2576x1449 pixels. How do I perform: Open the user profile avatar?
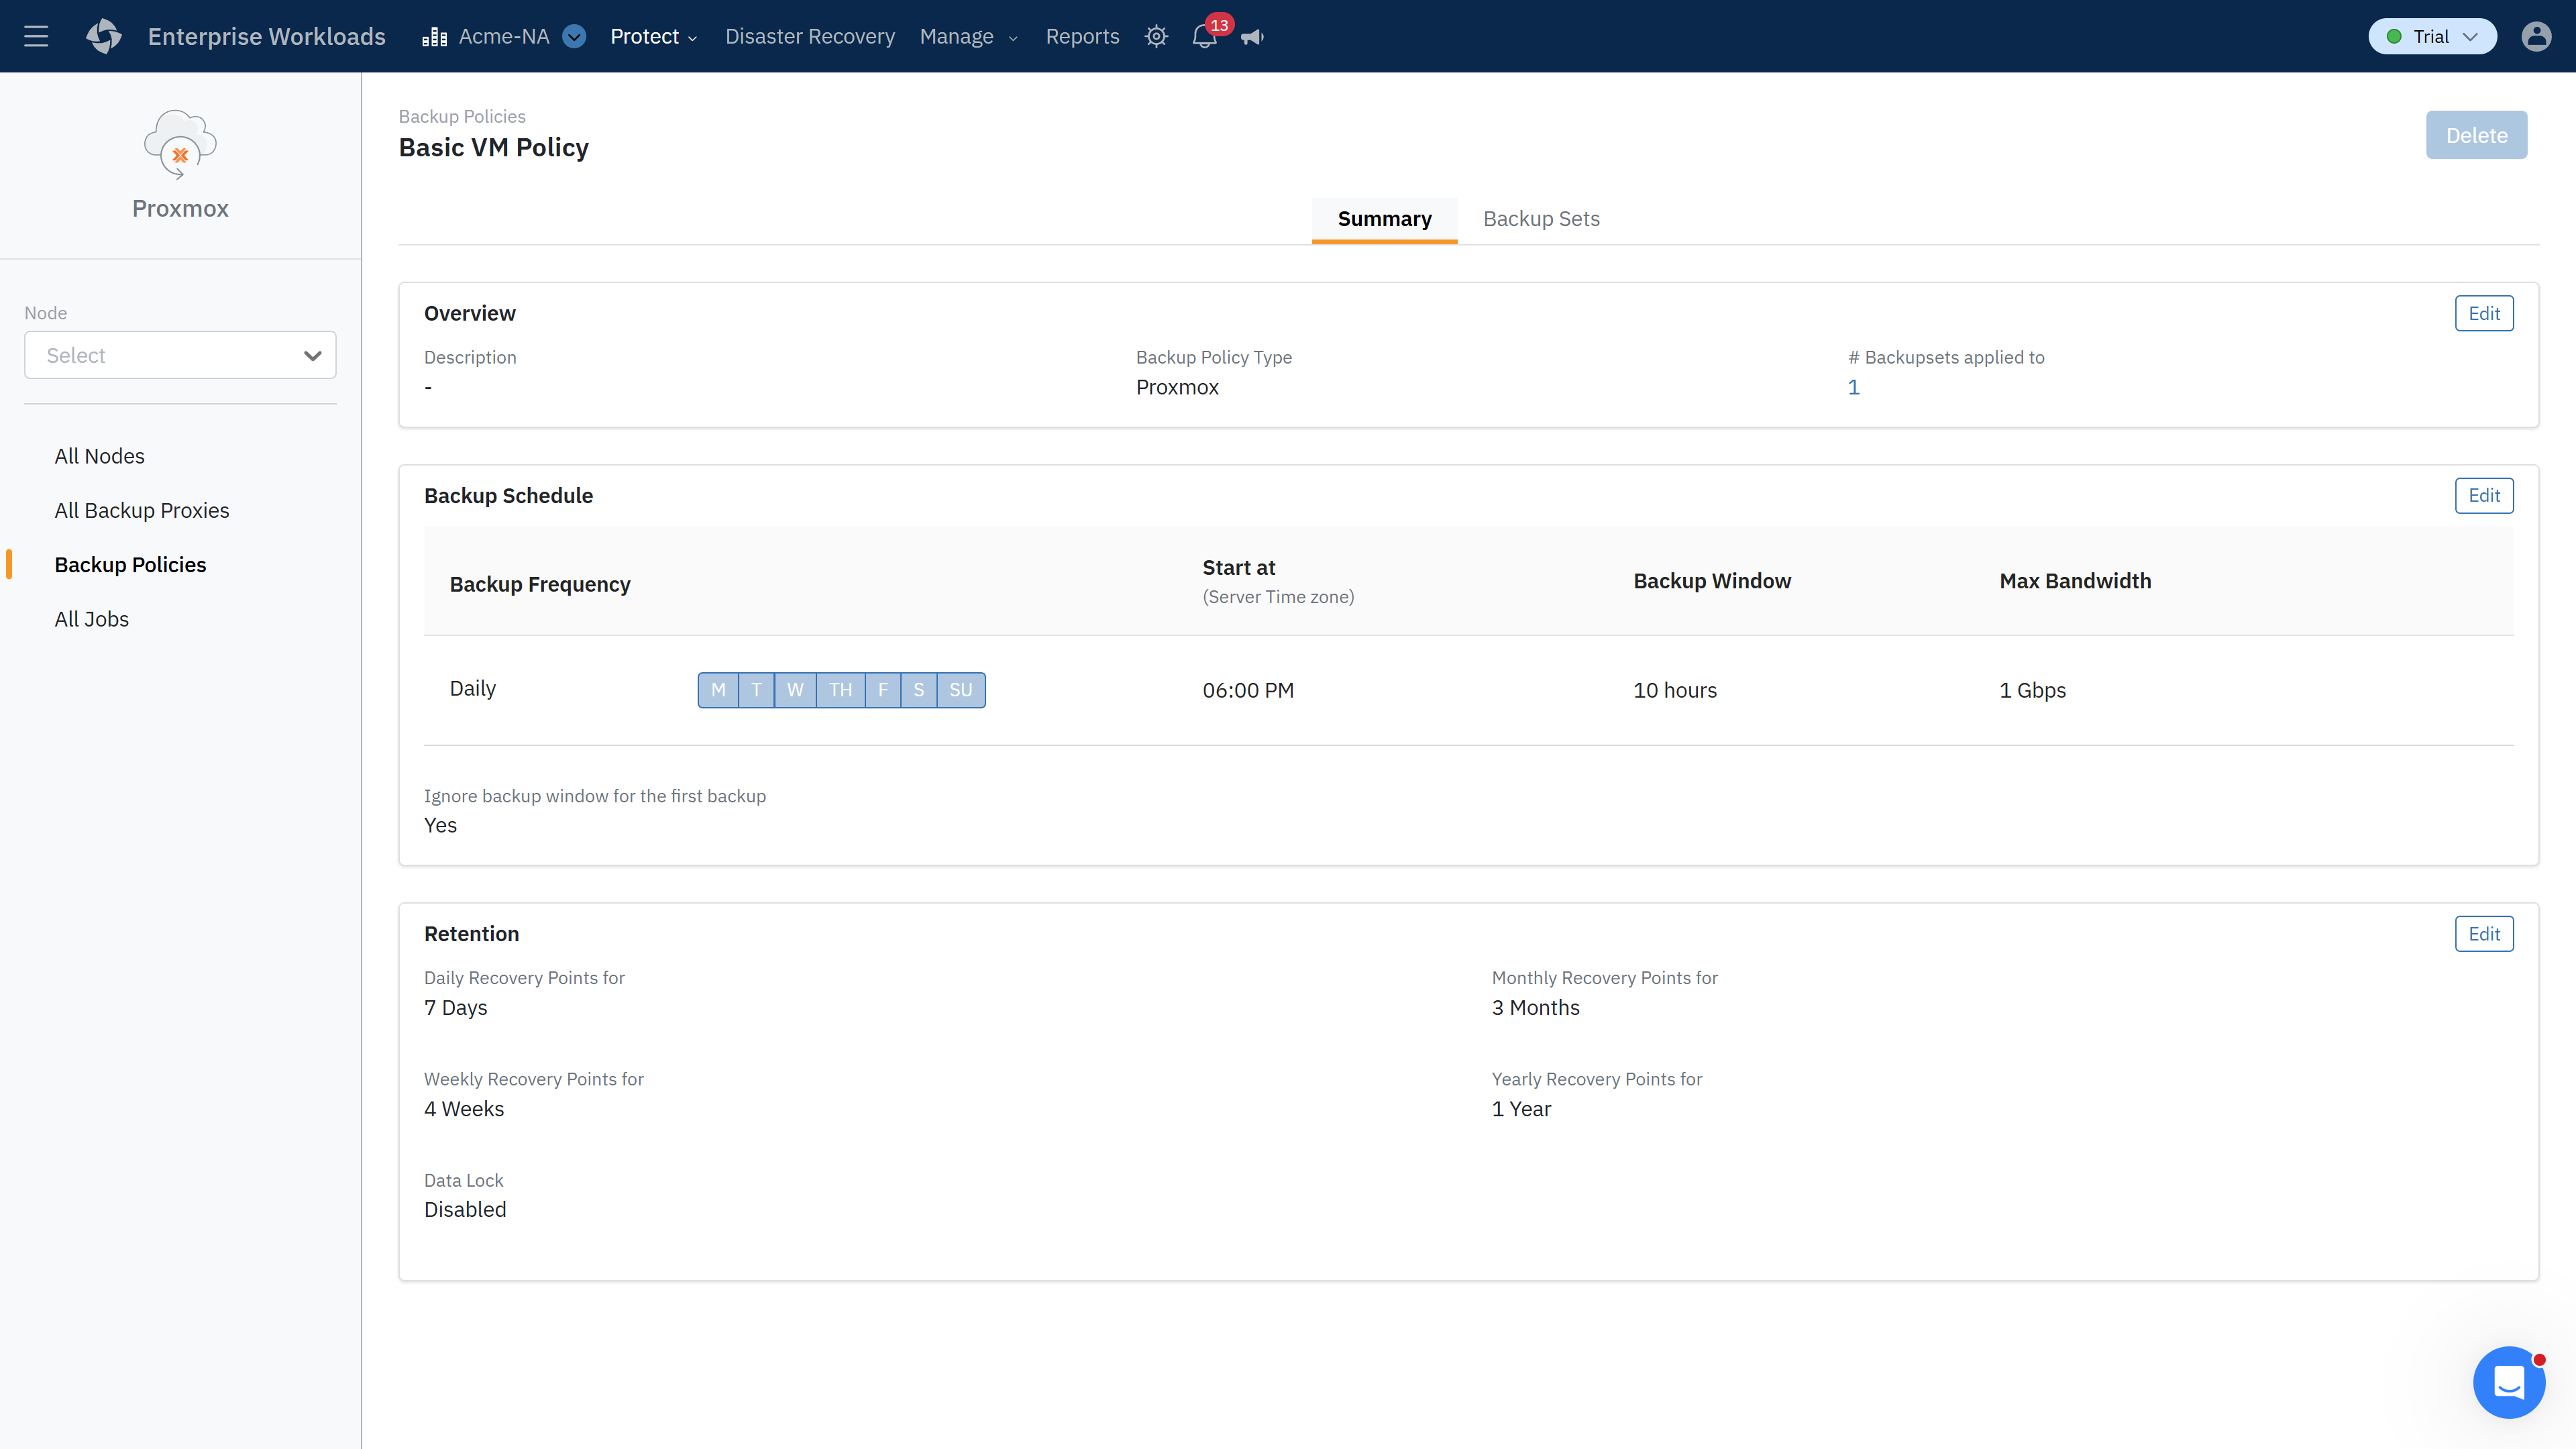[2536, 36]
